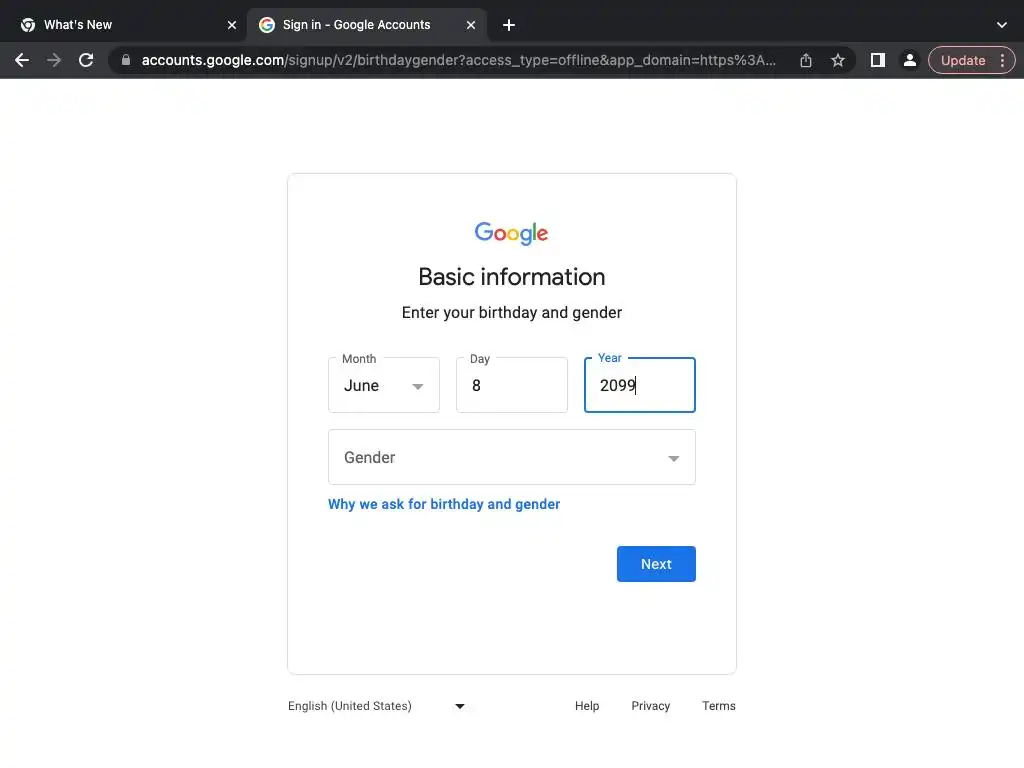Select the Sign in - Google Accounts tab
The image size is (1024, 768).
point(367,25)
